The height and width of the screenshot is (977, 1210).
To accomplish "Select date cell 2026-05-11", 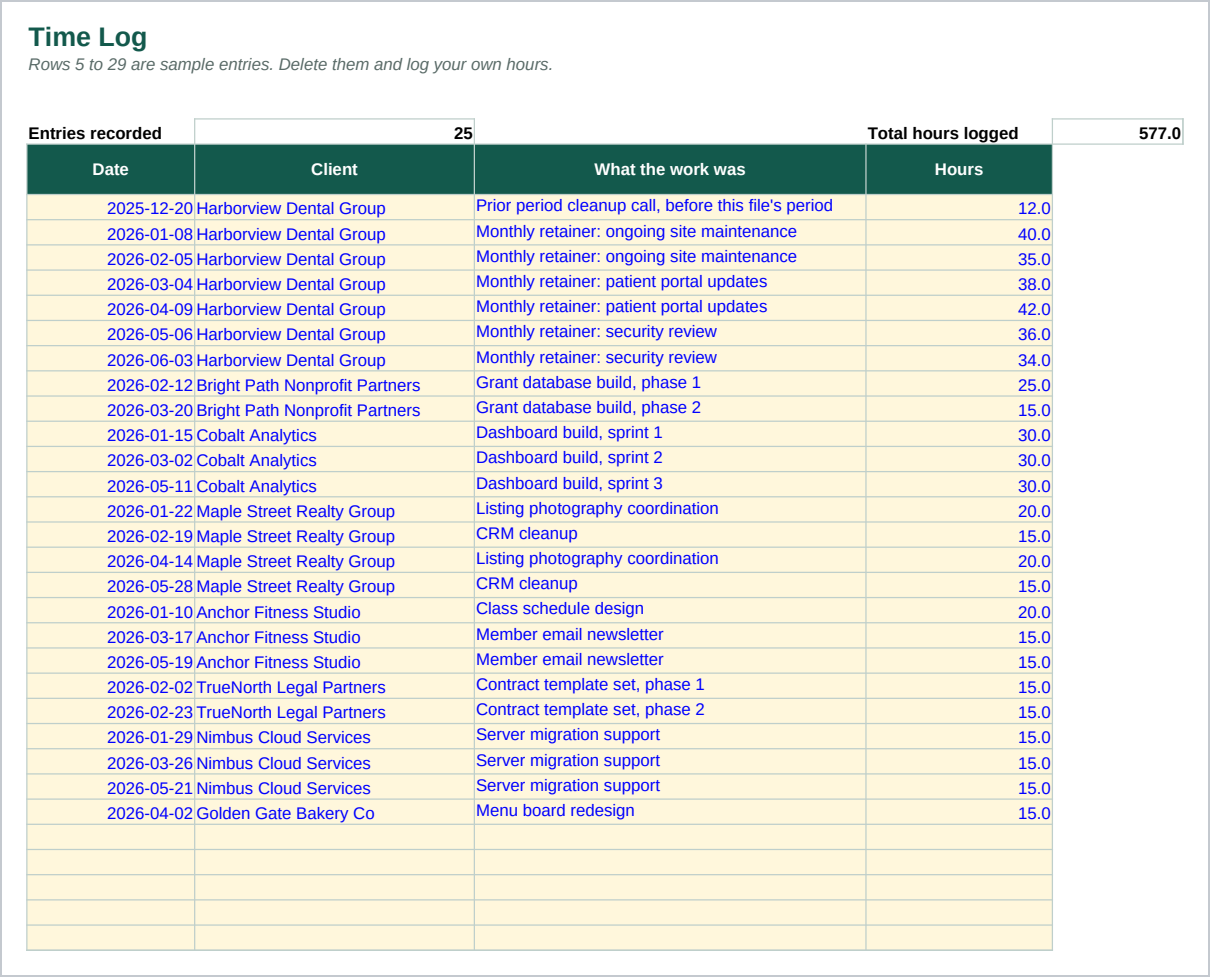I will click(x=111, y=485).
